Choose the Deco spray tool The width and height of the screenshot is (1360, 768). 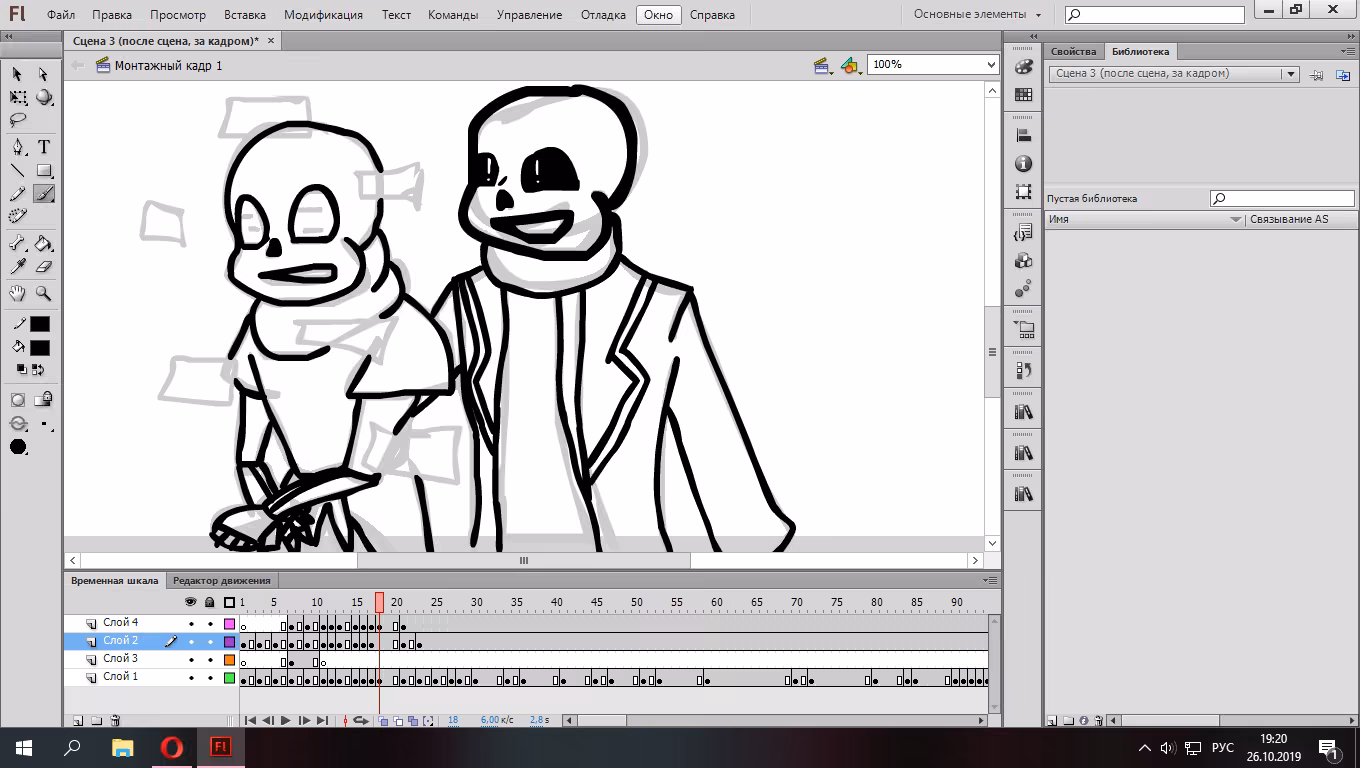(18, 216)
